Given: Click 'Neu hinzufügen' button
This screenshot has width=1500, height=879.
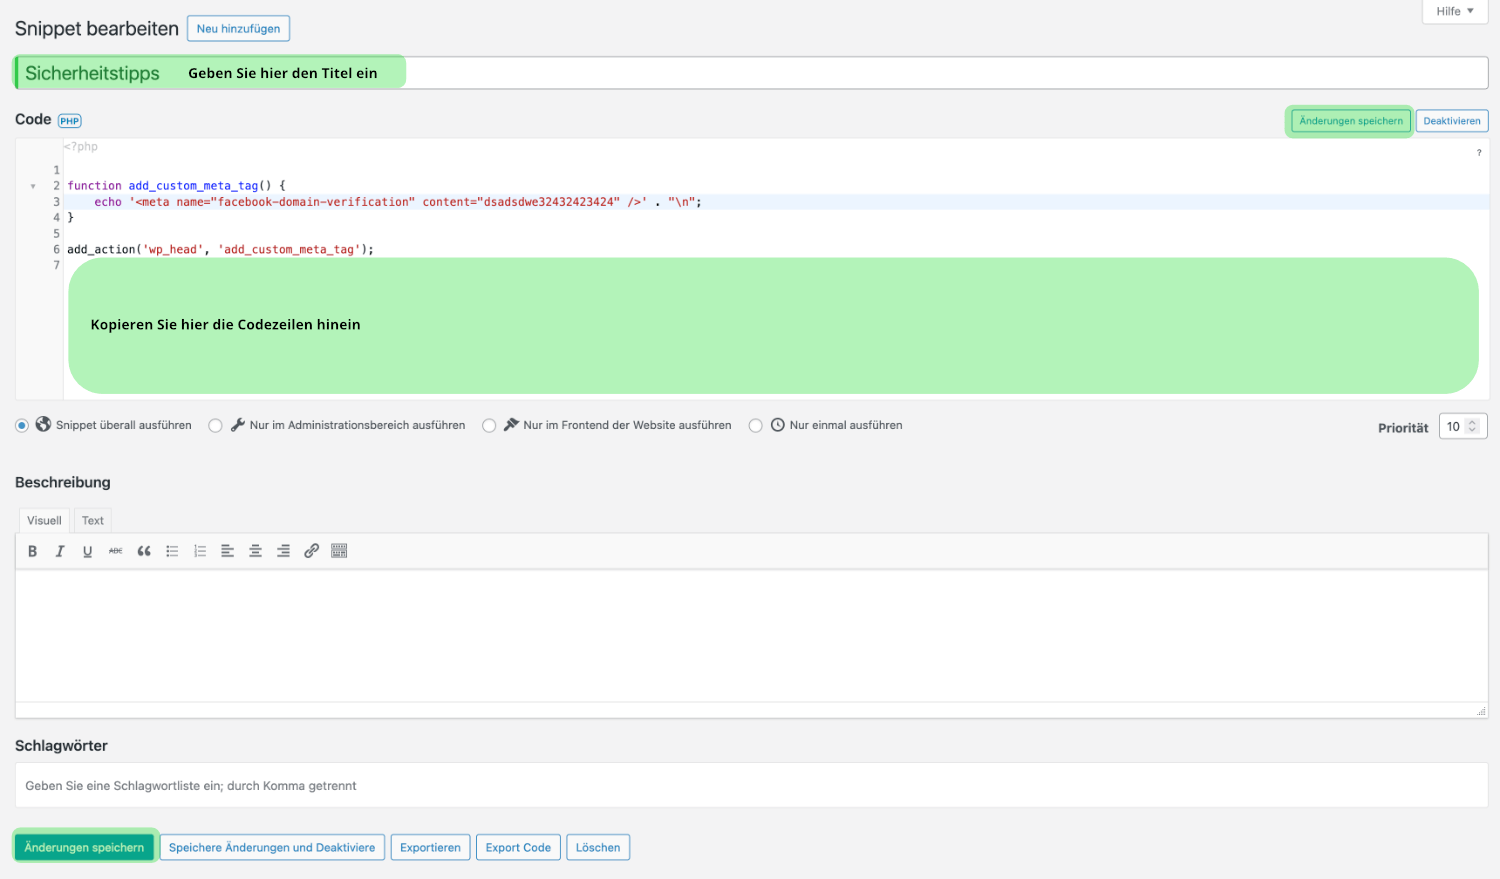Looking at the screenshot, I should pos(238,29).
